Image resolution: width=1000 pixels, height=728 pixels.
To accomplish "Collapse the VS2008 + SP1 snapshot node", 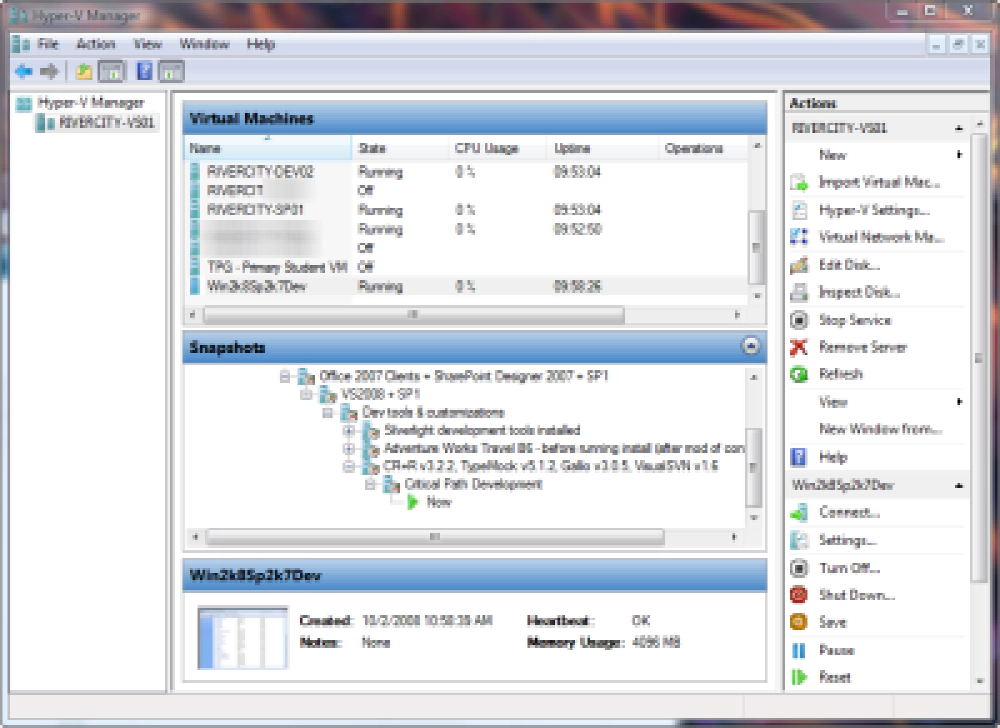I will click(306, 395).
